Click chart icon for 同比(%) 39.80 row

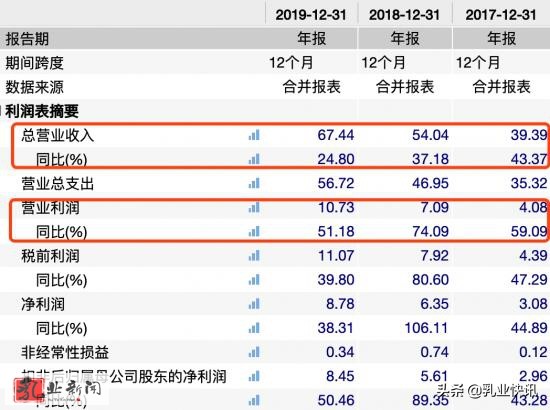pos(254,280)
